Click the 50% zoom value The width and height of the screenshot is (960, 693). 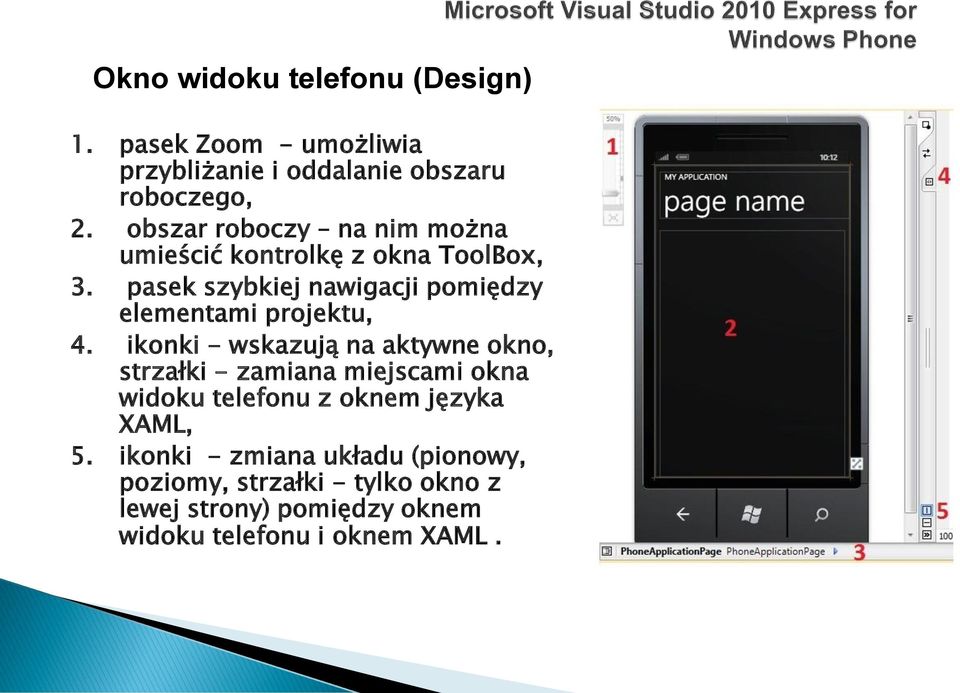(x=613, y=119)
